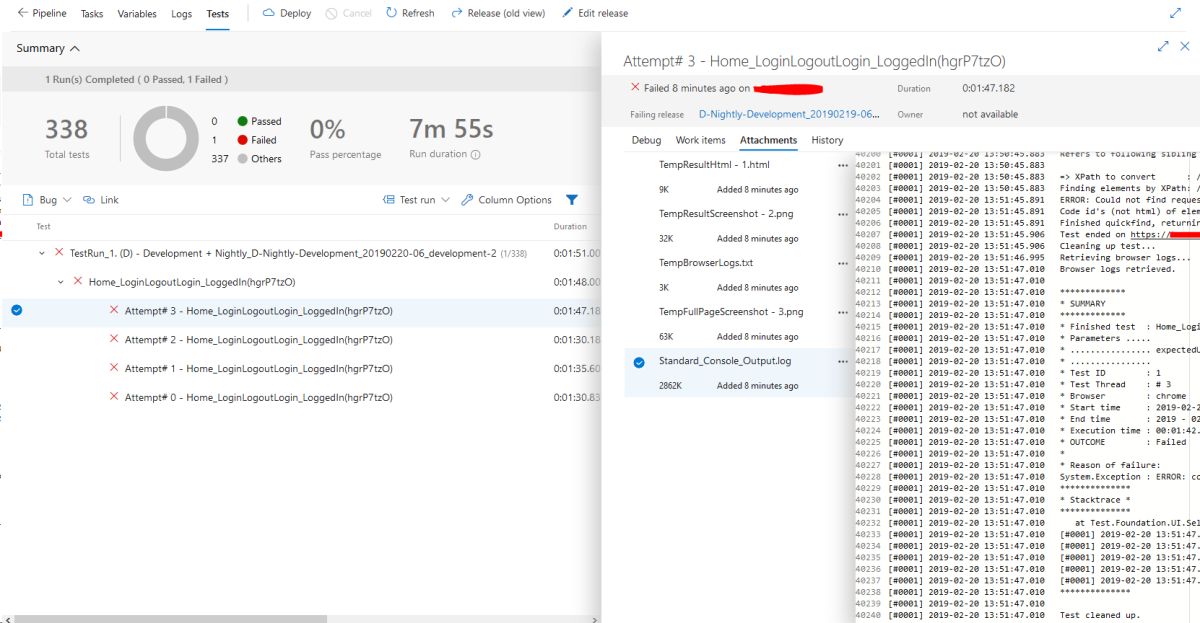The width and height of the screenshot is (1200, 623).
Task: Select Attempt# 2 test result row
Action: point(300,340)
